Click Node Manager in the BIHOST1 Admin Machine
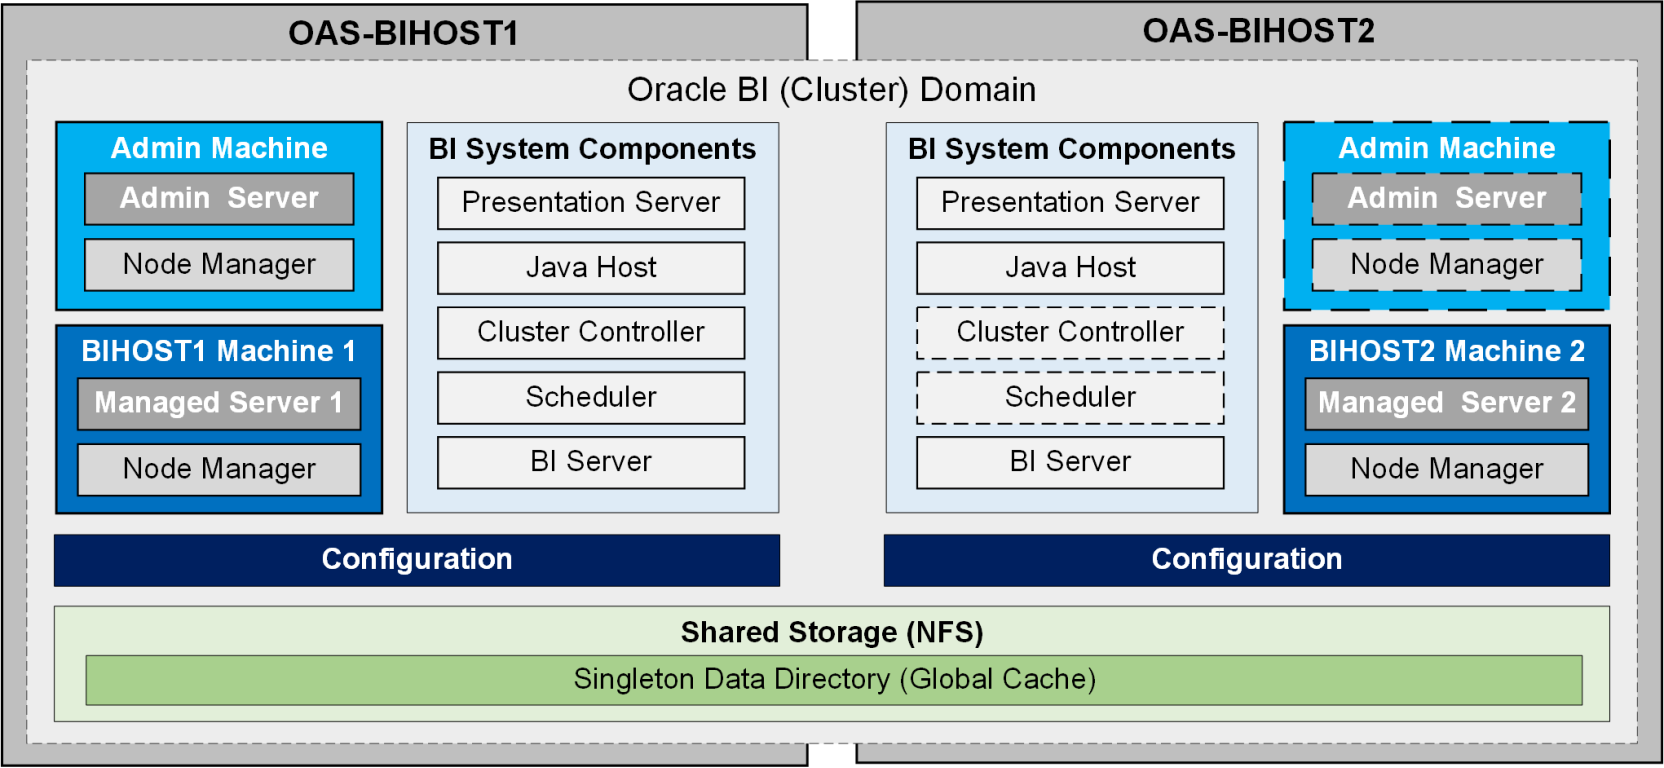Screen dimensions: 1664x768 219,265
